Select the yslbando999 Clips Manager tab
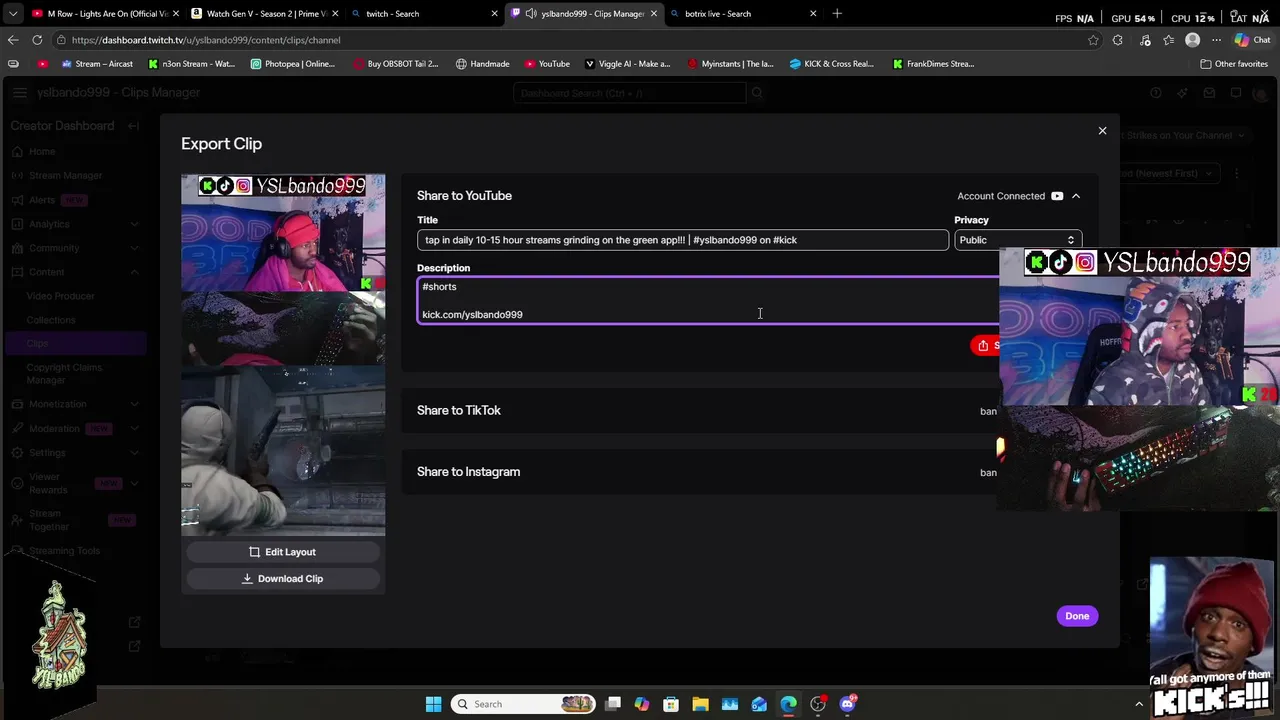The width and height of the screenshot is (1280, 720). tap(583, 14)
